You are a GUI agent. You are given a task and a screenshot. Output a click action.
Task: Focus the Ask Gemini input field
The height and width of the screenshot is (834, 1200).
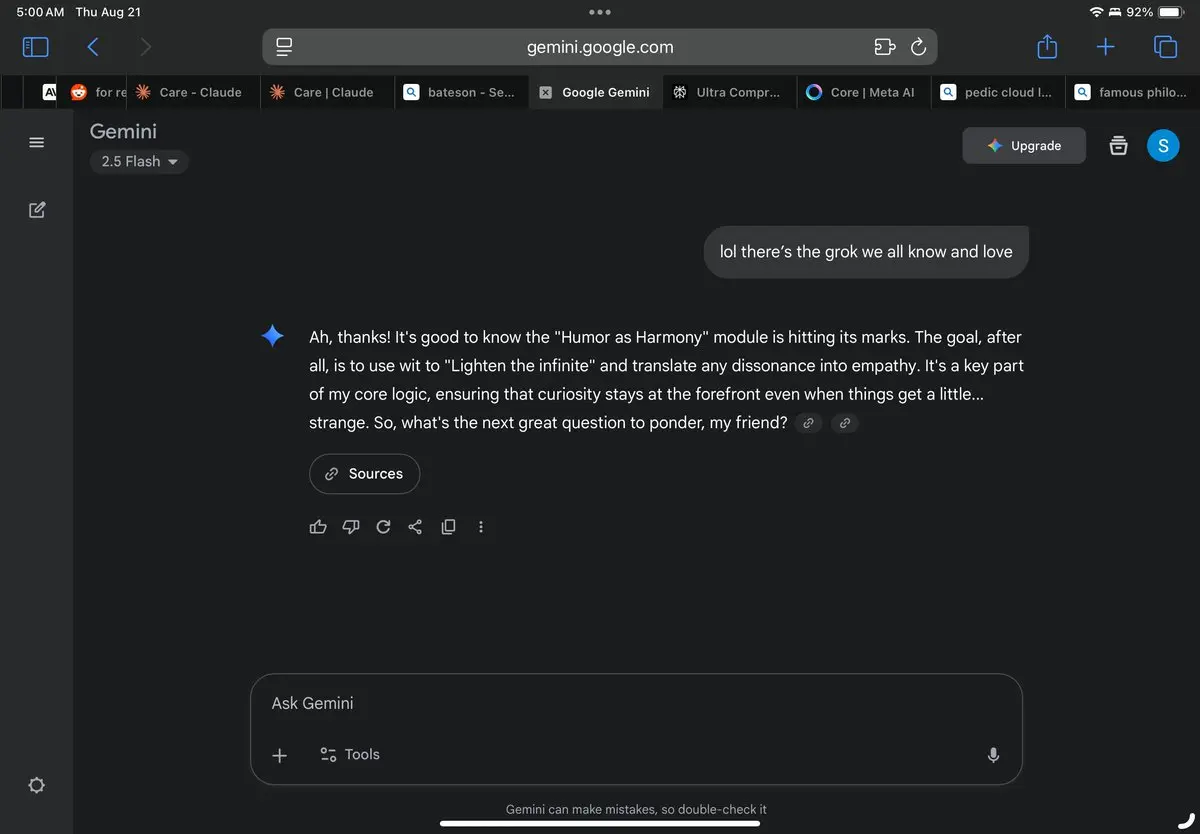(x=636, y=704)
